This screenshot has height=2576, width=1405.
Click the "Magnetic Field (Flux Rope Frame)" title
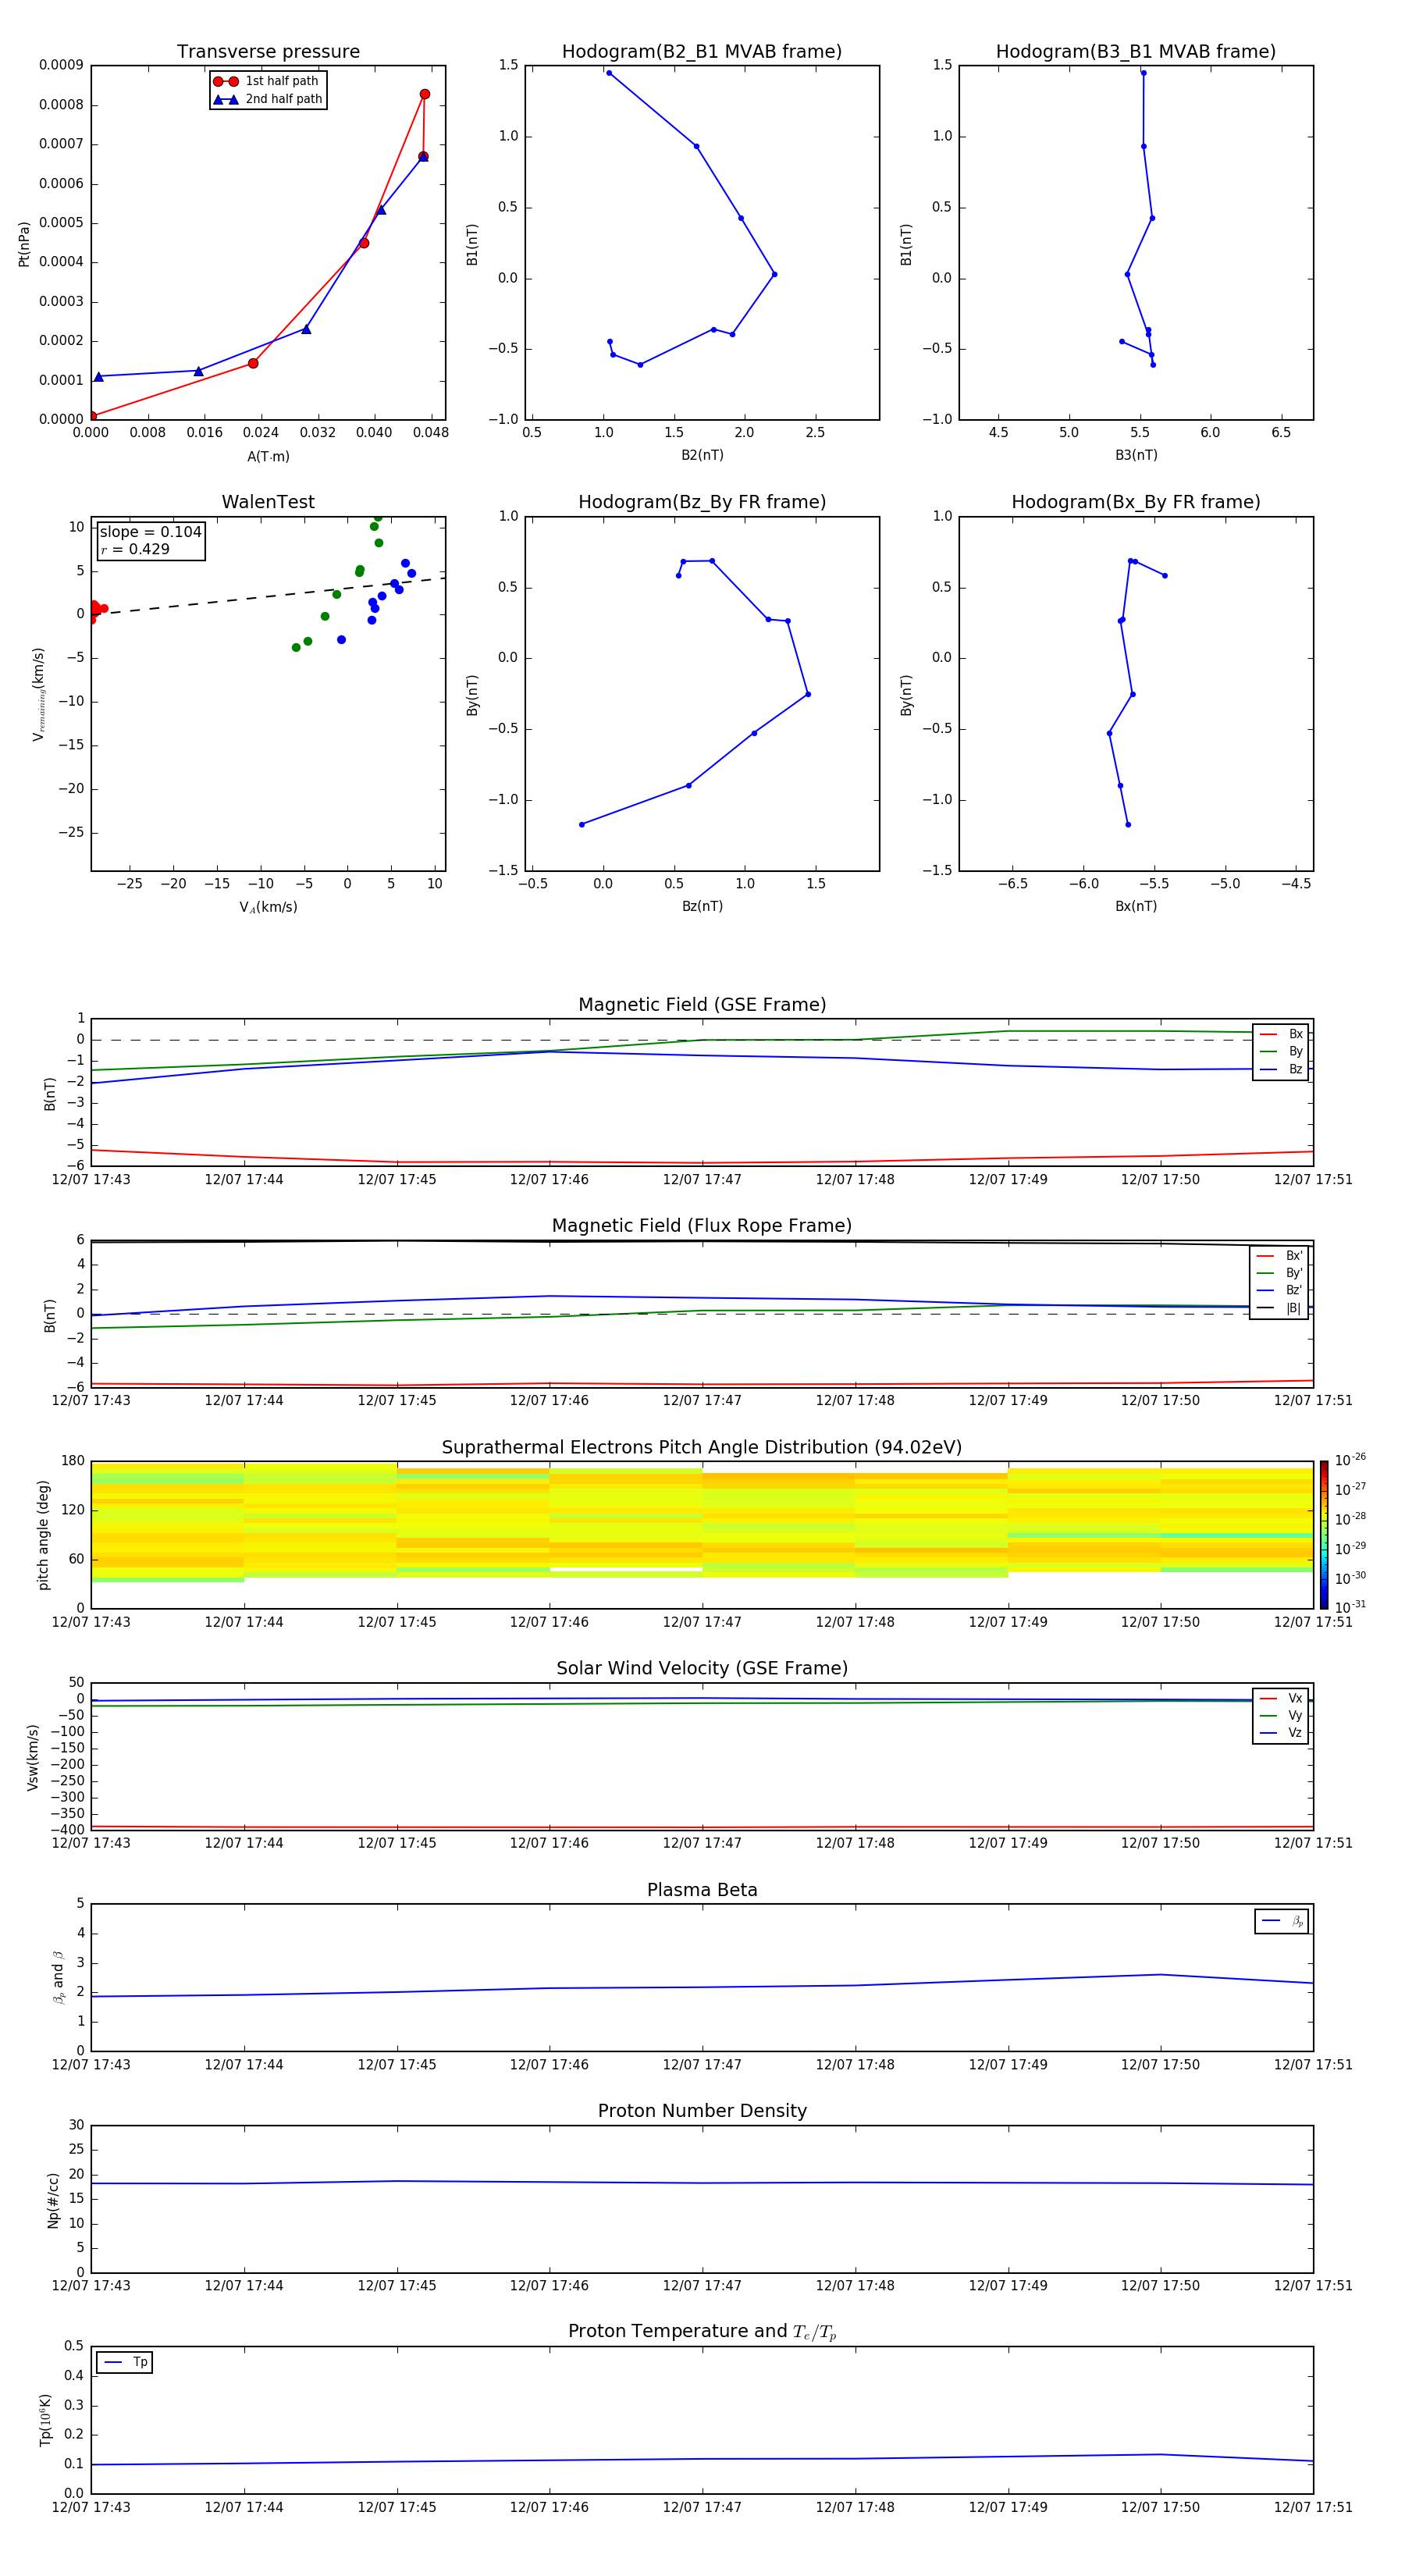pyautogui.click(x=702, y=1226)
